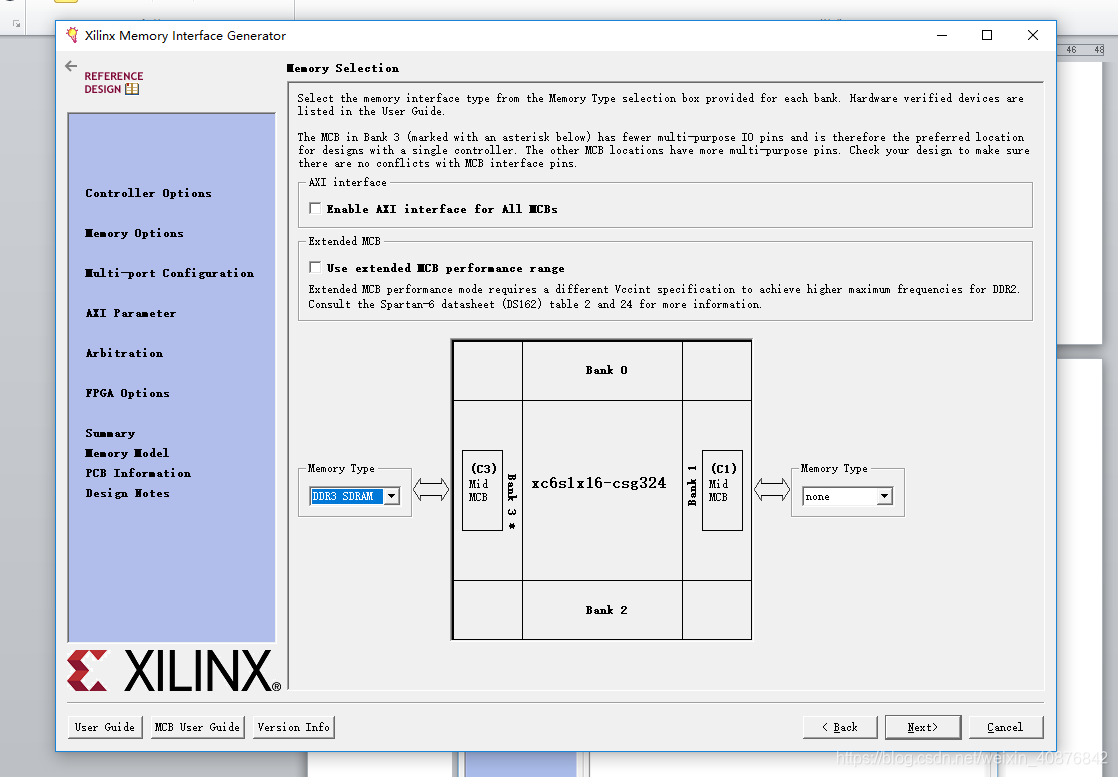This screenshot has height=777, width=1118.
Task: Click the Back button
Action: pyautogui.click(x=840, y=727)
